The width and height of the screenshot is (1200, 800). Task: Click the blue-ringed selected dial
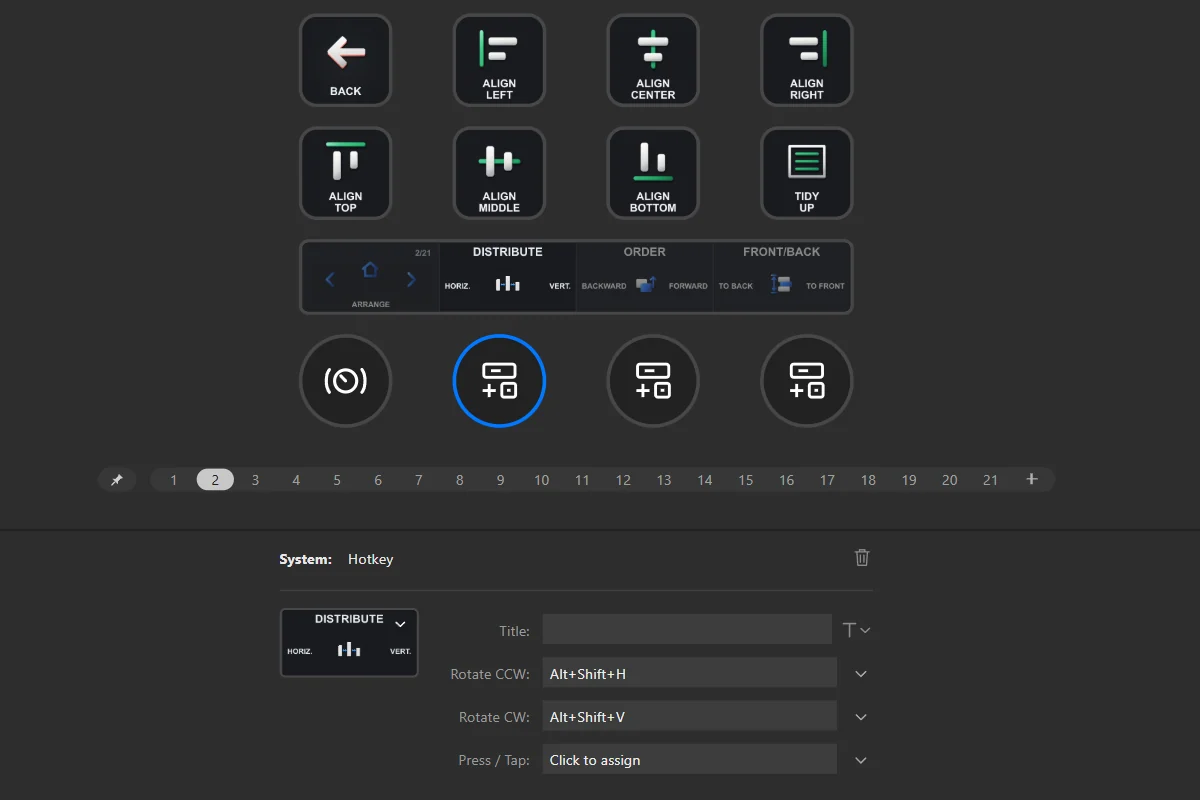click(499, 381)
